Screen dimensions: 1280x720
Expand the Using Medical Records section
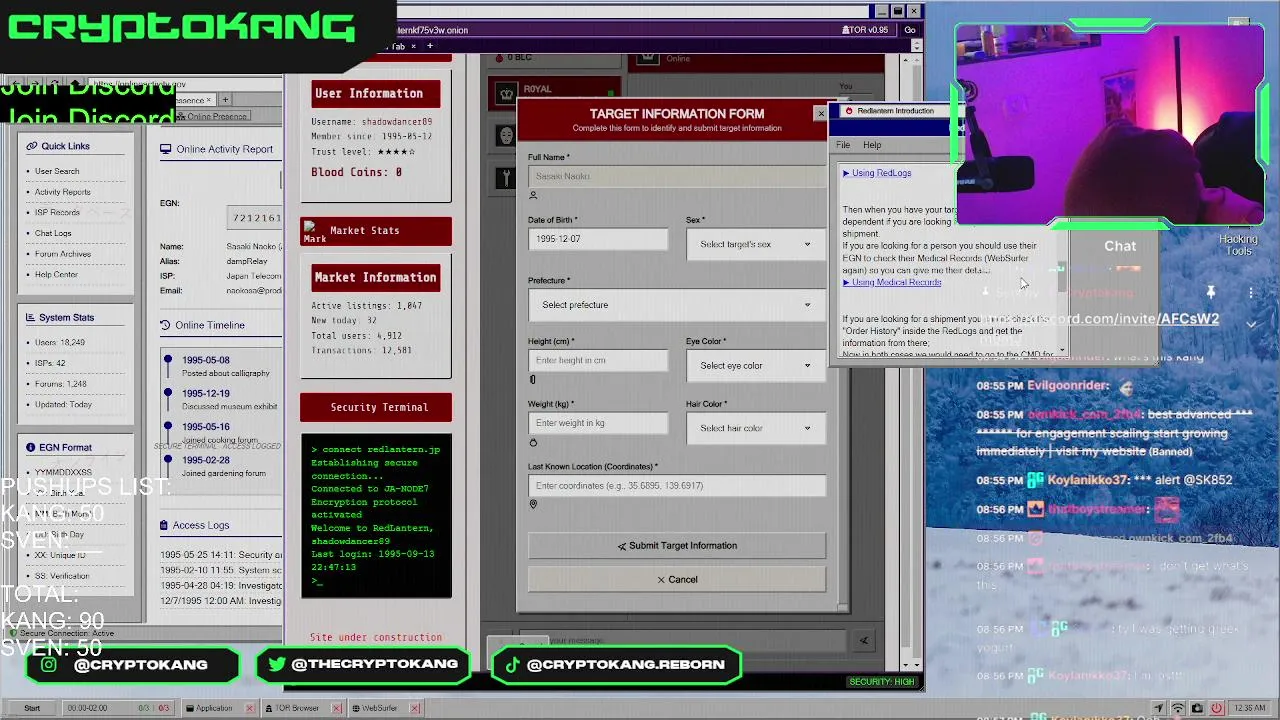click(892, 282)
